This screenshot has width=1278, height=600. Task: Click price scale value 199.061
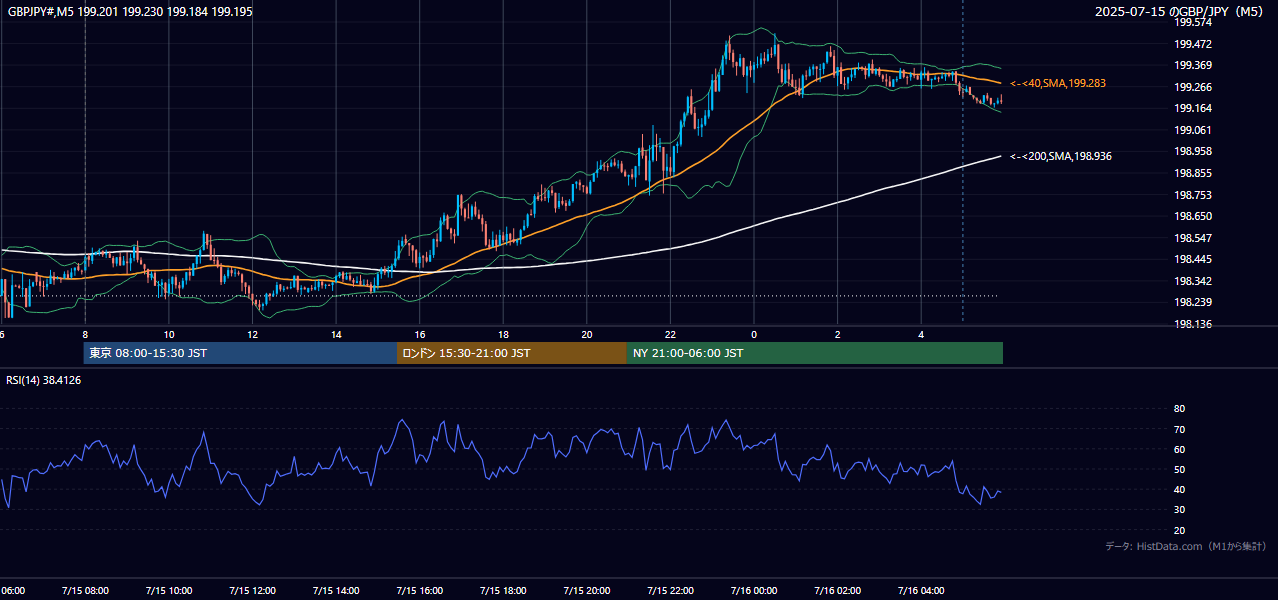click(x=1193, y=130)
